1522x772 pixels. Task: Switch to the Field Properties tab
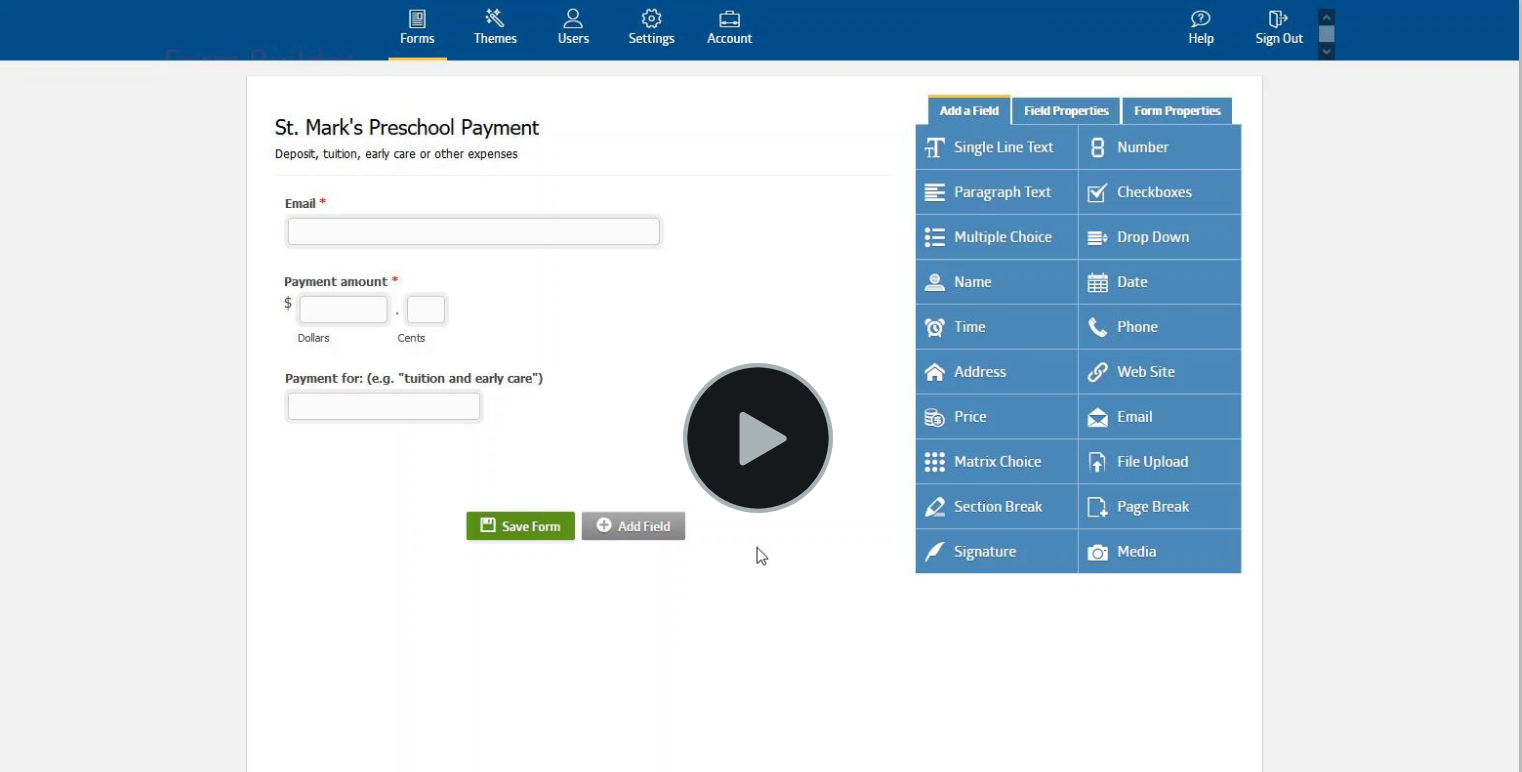click(1066, 111)
